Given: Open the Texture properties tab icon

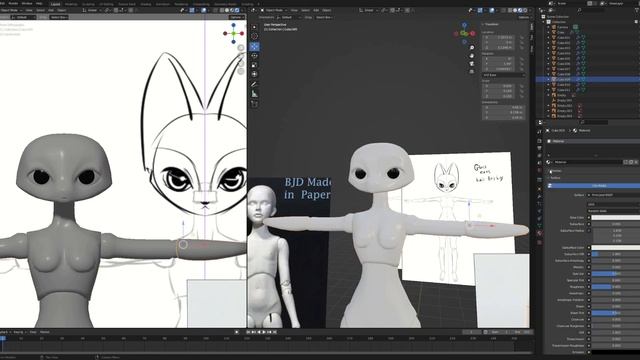Looking at the screenshot, I should click(540, 242).
